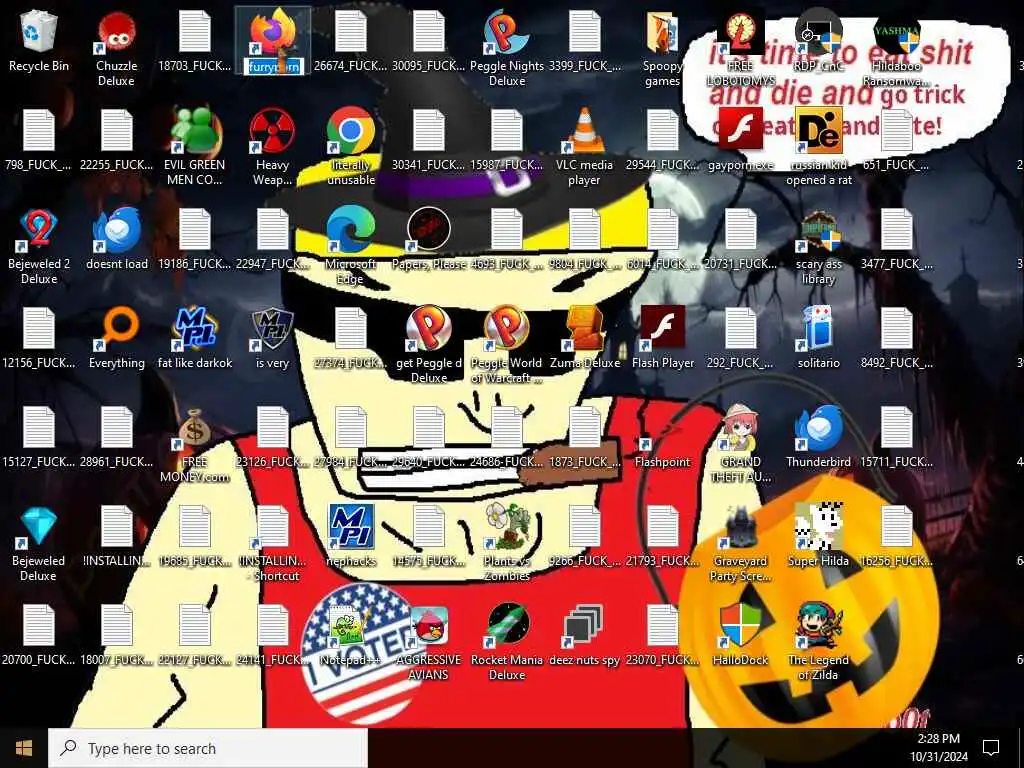Screen dimensions: 1024x768
Task: Select the Bejeweled 2 Deluxe icon
Action: click(x=39, y=231)
